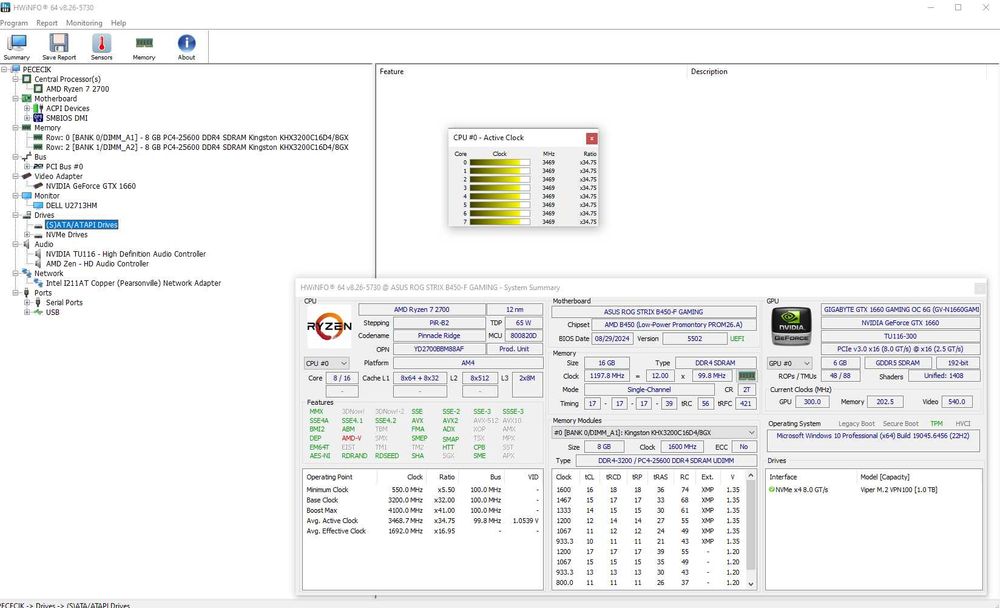Open the Memory Modules Kingston dropdown
1000x608 pixels.
coord(654,433)
